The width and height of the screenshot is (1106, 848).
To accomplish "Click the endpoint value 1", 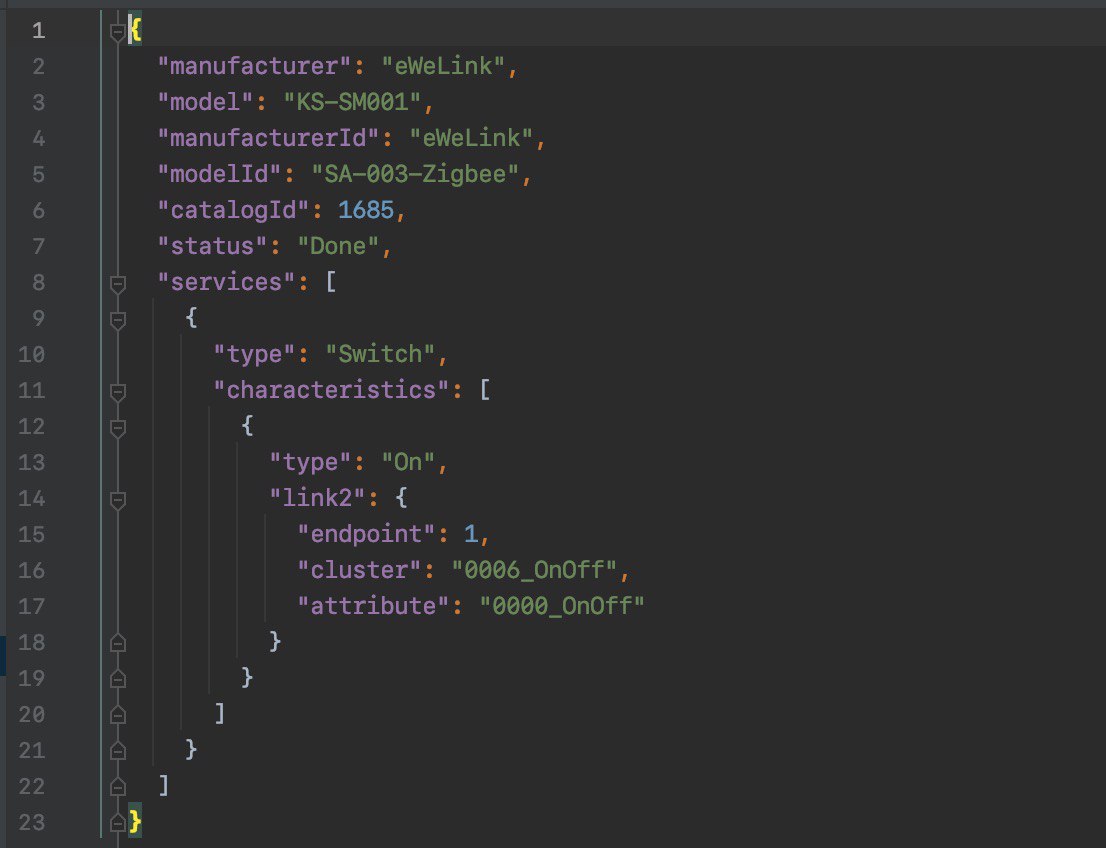I will (x=470, y=533).
